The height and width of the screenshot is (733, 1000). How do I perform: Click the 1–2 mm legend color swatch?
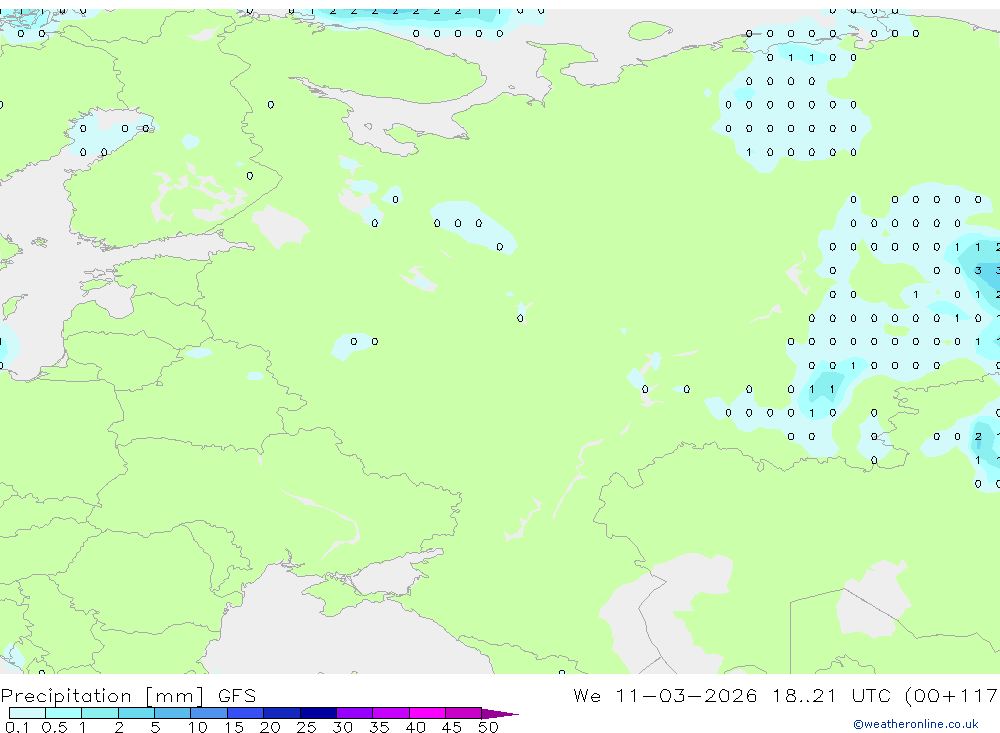100,713
